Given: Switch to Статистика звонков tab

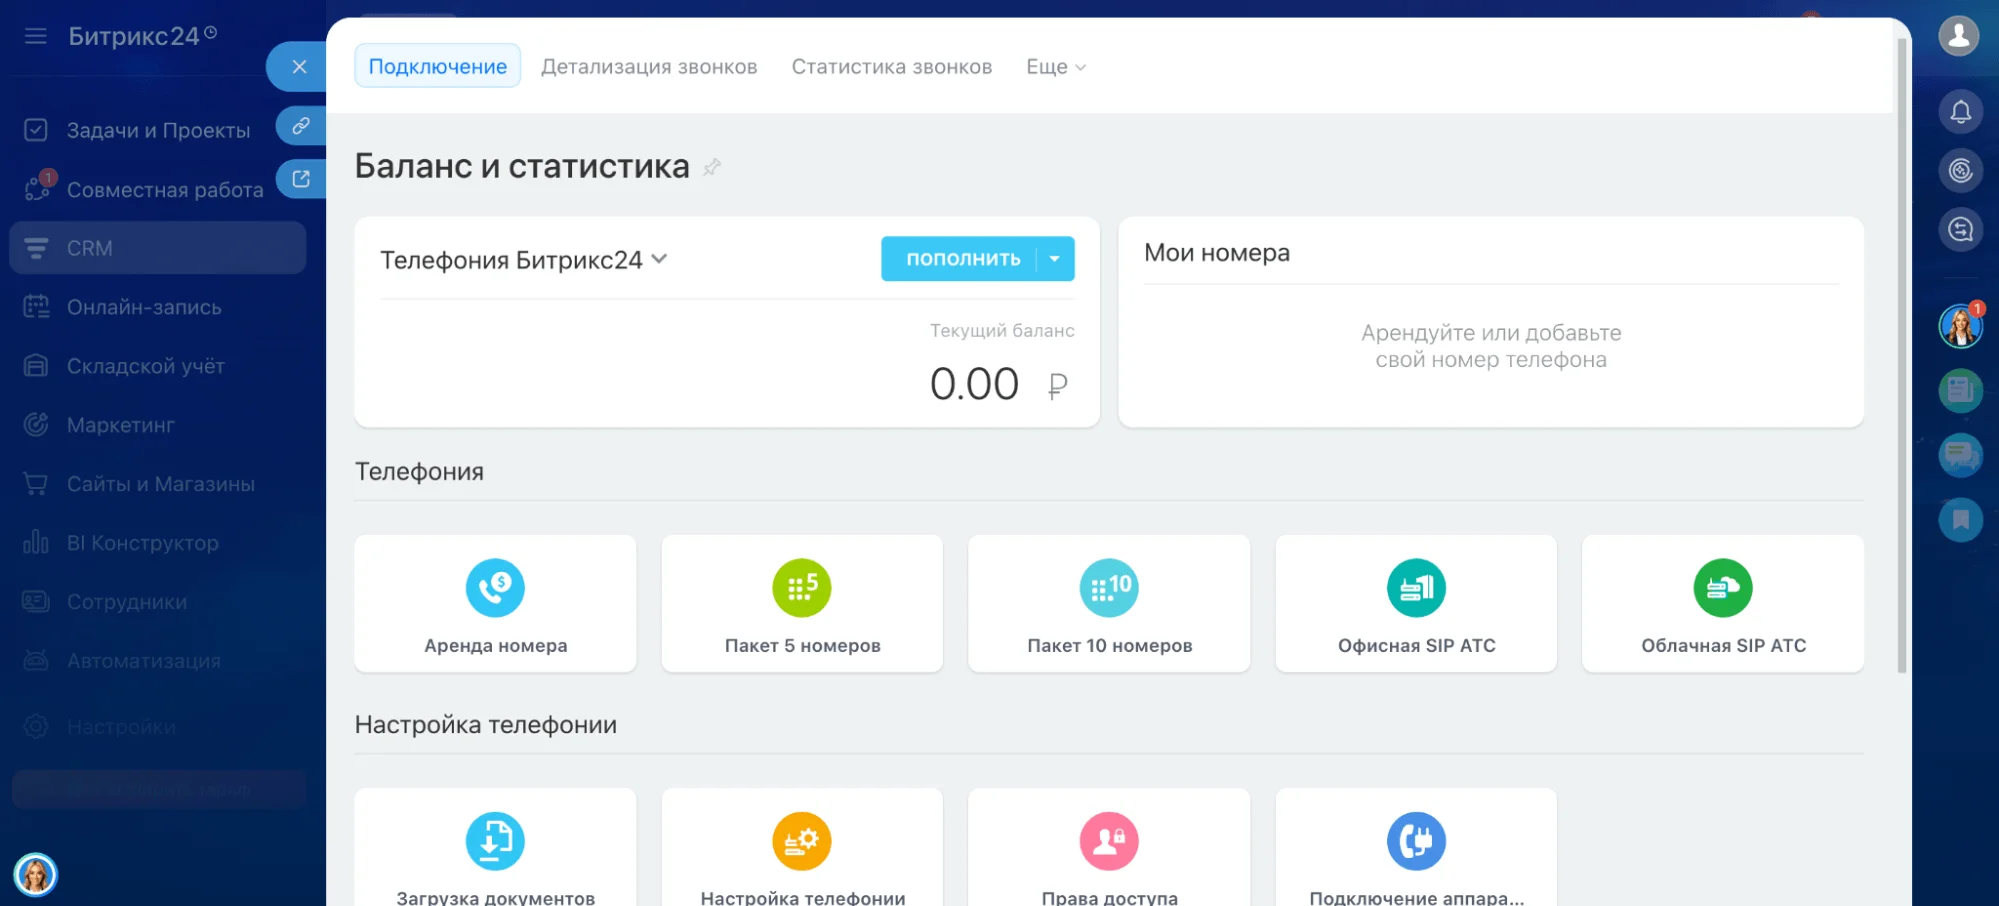Looking at the screenshot, I should (x=892, y=66).
